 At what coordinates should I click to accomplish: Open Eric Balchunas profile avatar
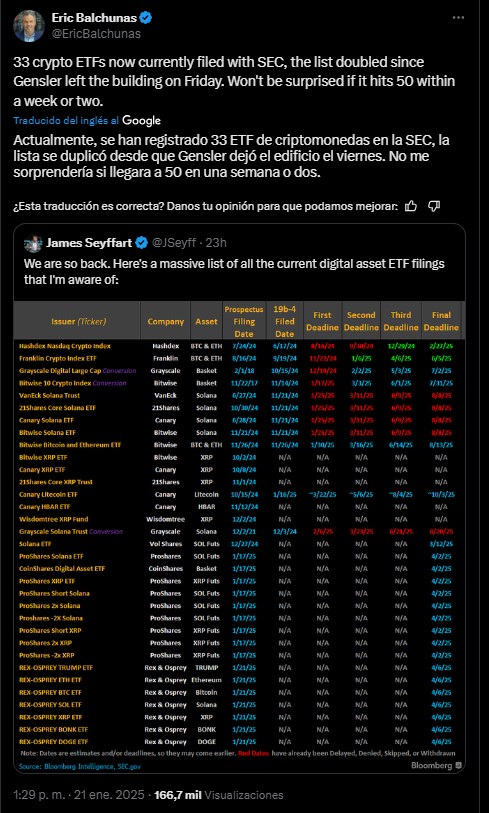(x=29, y=26)
